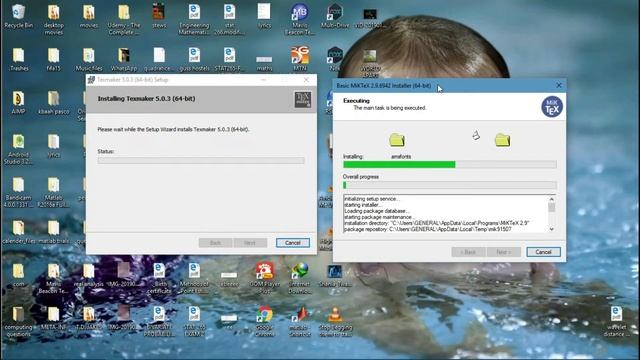Click source folder icon in MiKTeX installer

coord(397,140)
